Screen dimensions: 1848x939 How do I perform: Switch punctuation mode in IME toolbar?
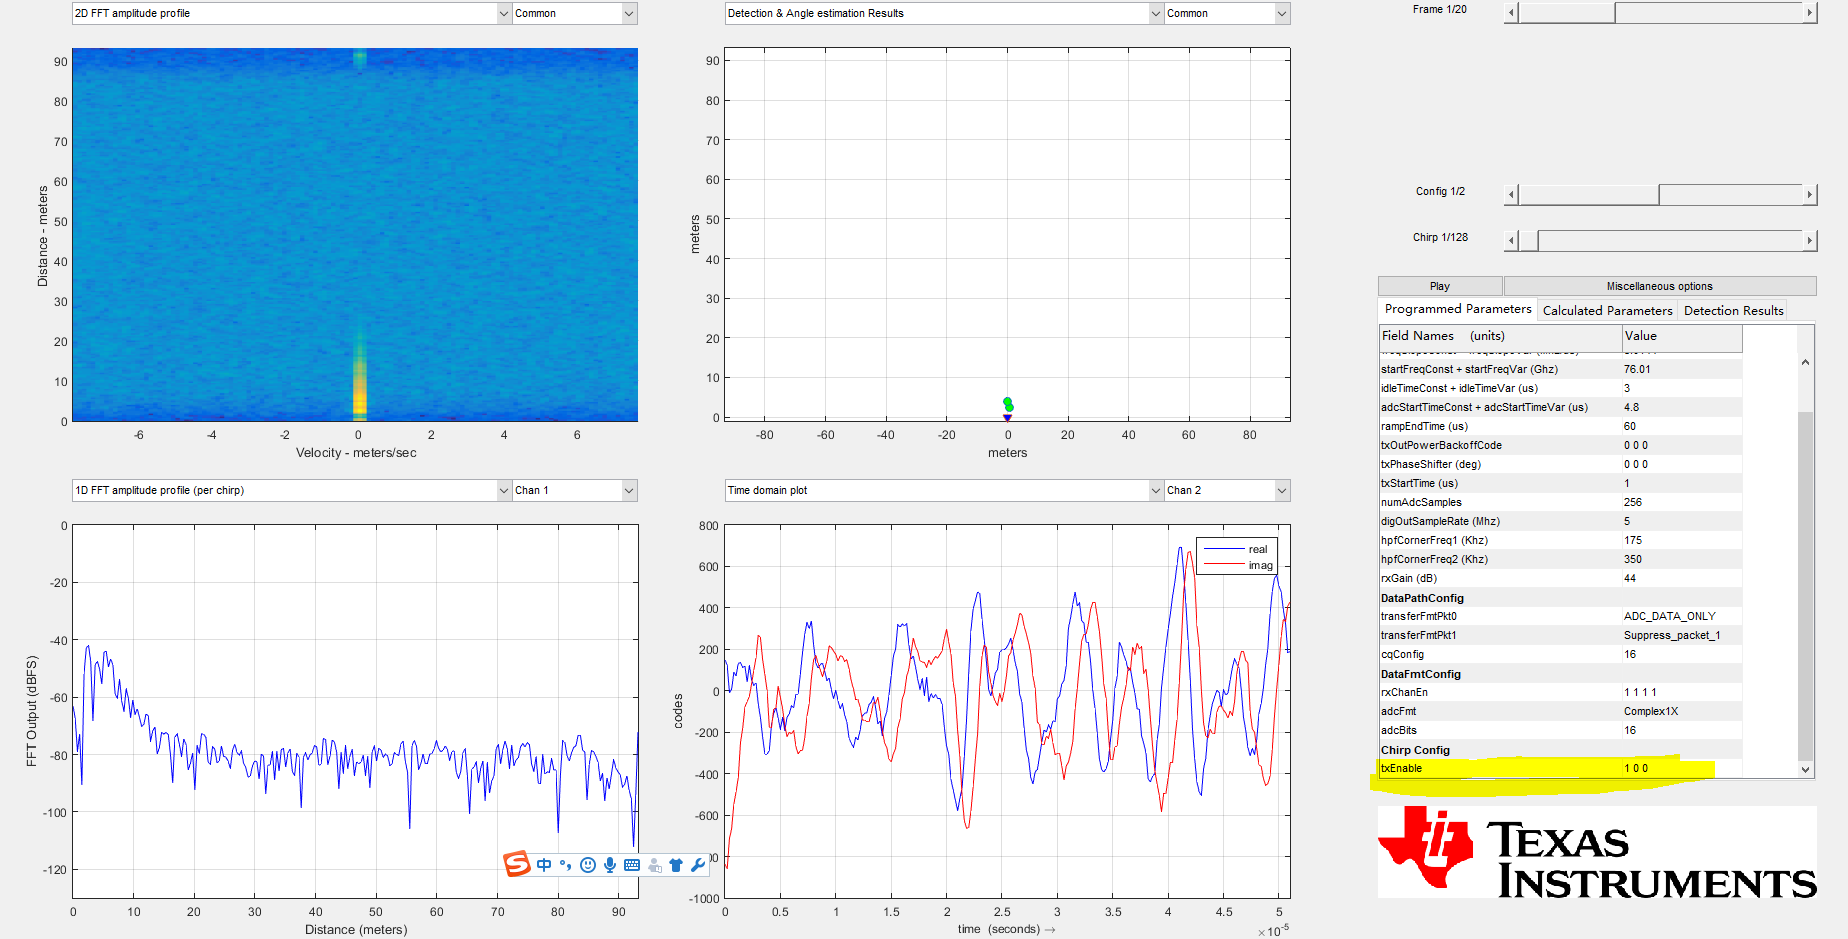(565, 865)
